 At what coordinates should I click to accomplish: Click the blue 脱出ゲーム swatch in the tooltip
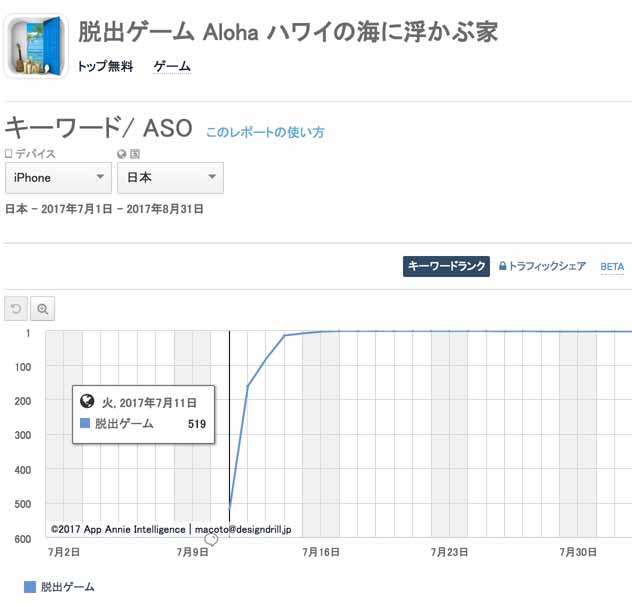coord(85,424)
